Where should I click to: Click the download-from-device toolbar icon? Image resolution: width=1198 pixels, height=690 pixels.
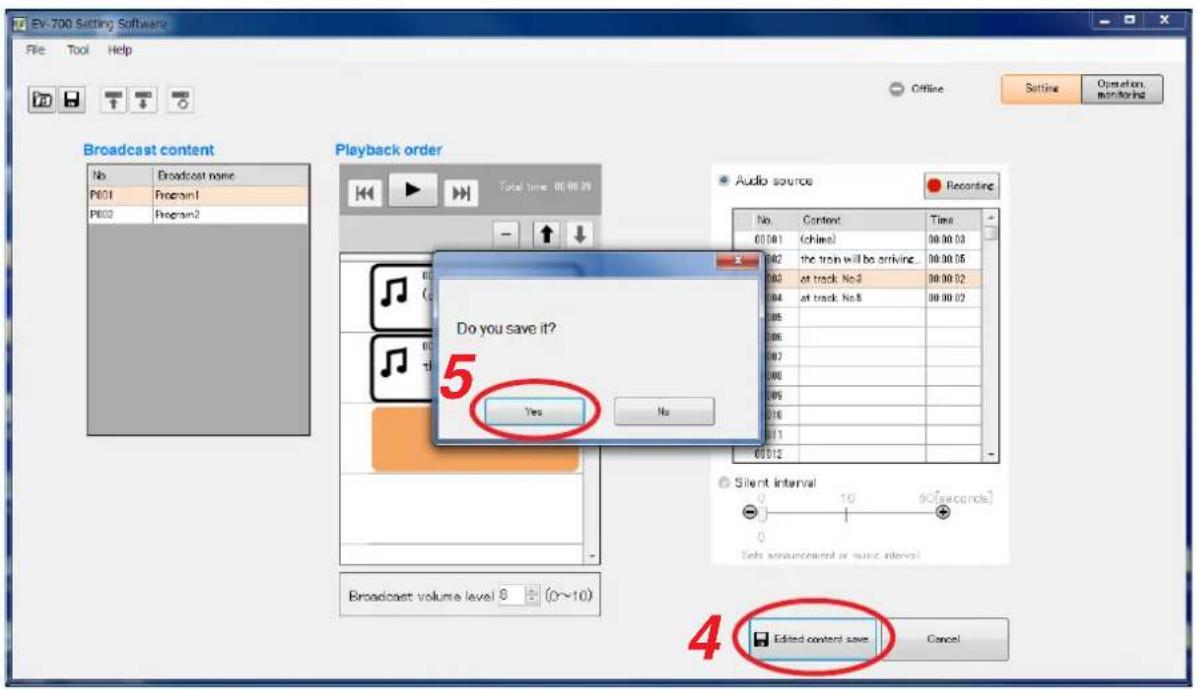(143, 100)
